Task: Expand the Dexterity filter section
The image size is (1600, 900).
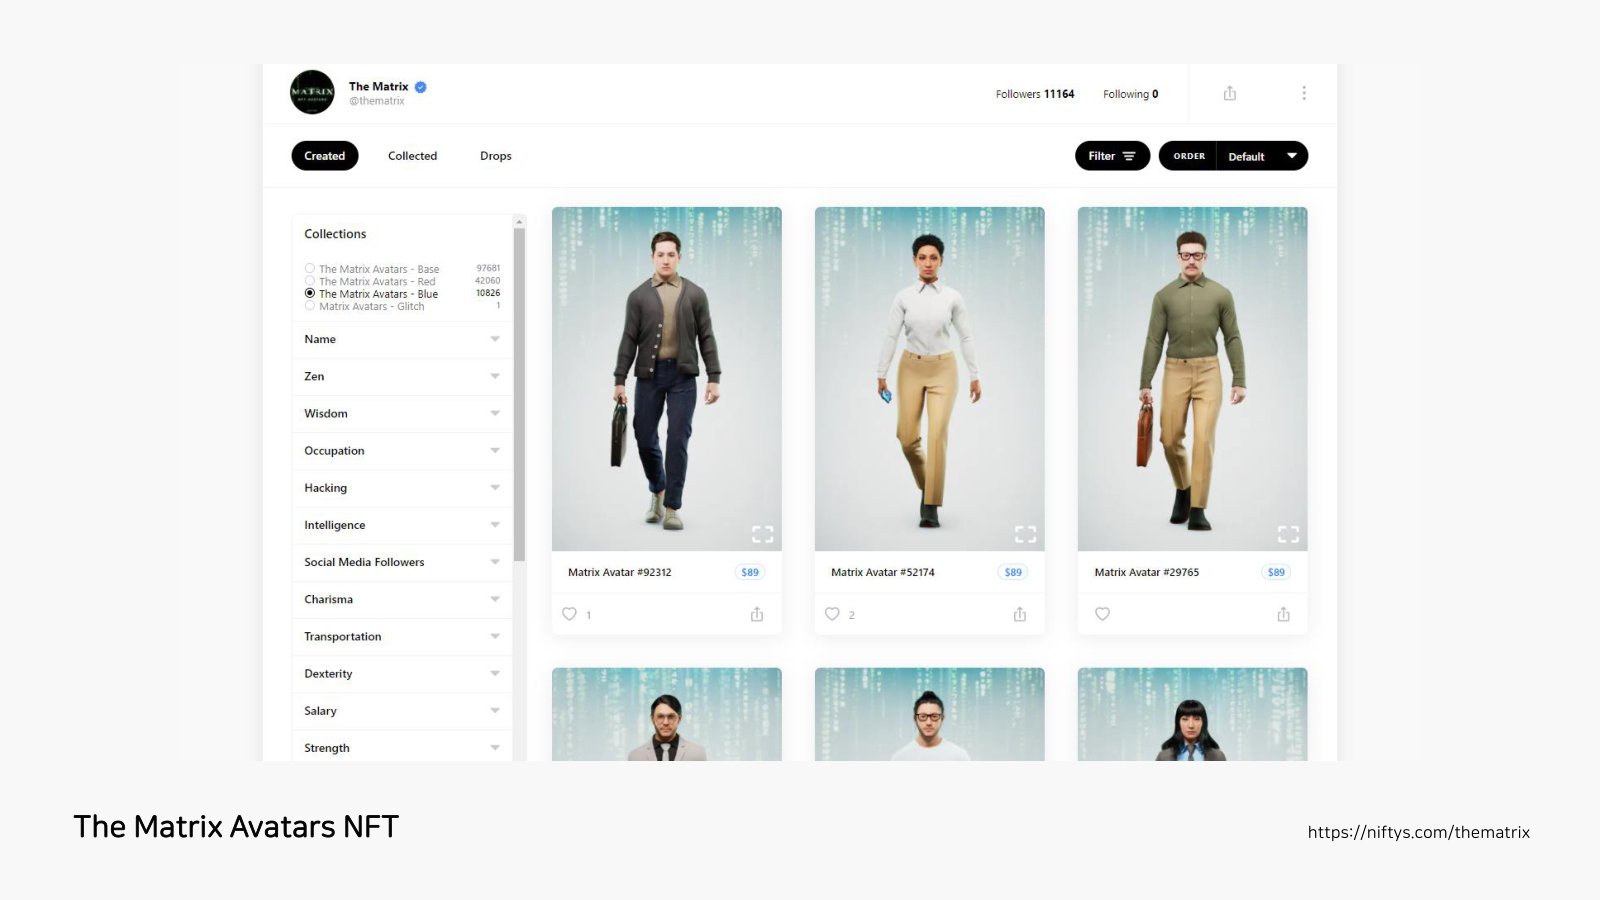Action: point(402,674)
